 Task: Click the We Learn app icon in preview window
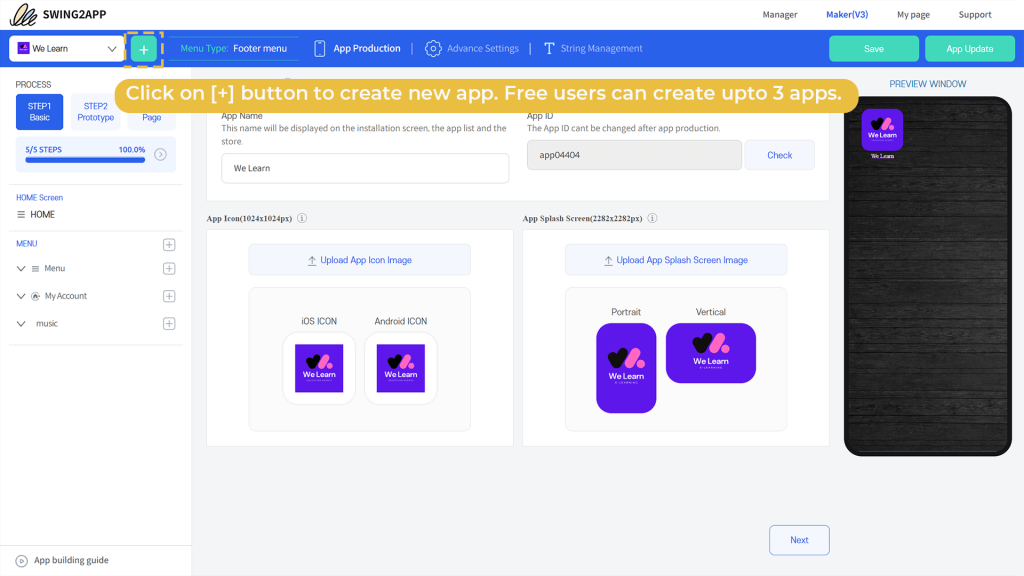pos(882,130)
